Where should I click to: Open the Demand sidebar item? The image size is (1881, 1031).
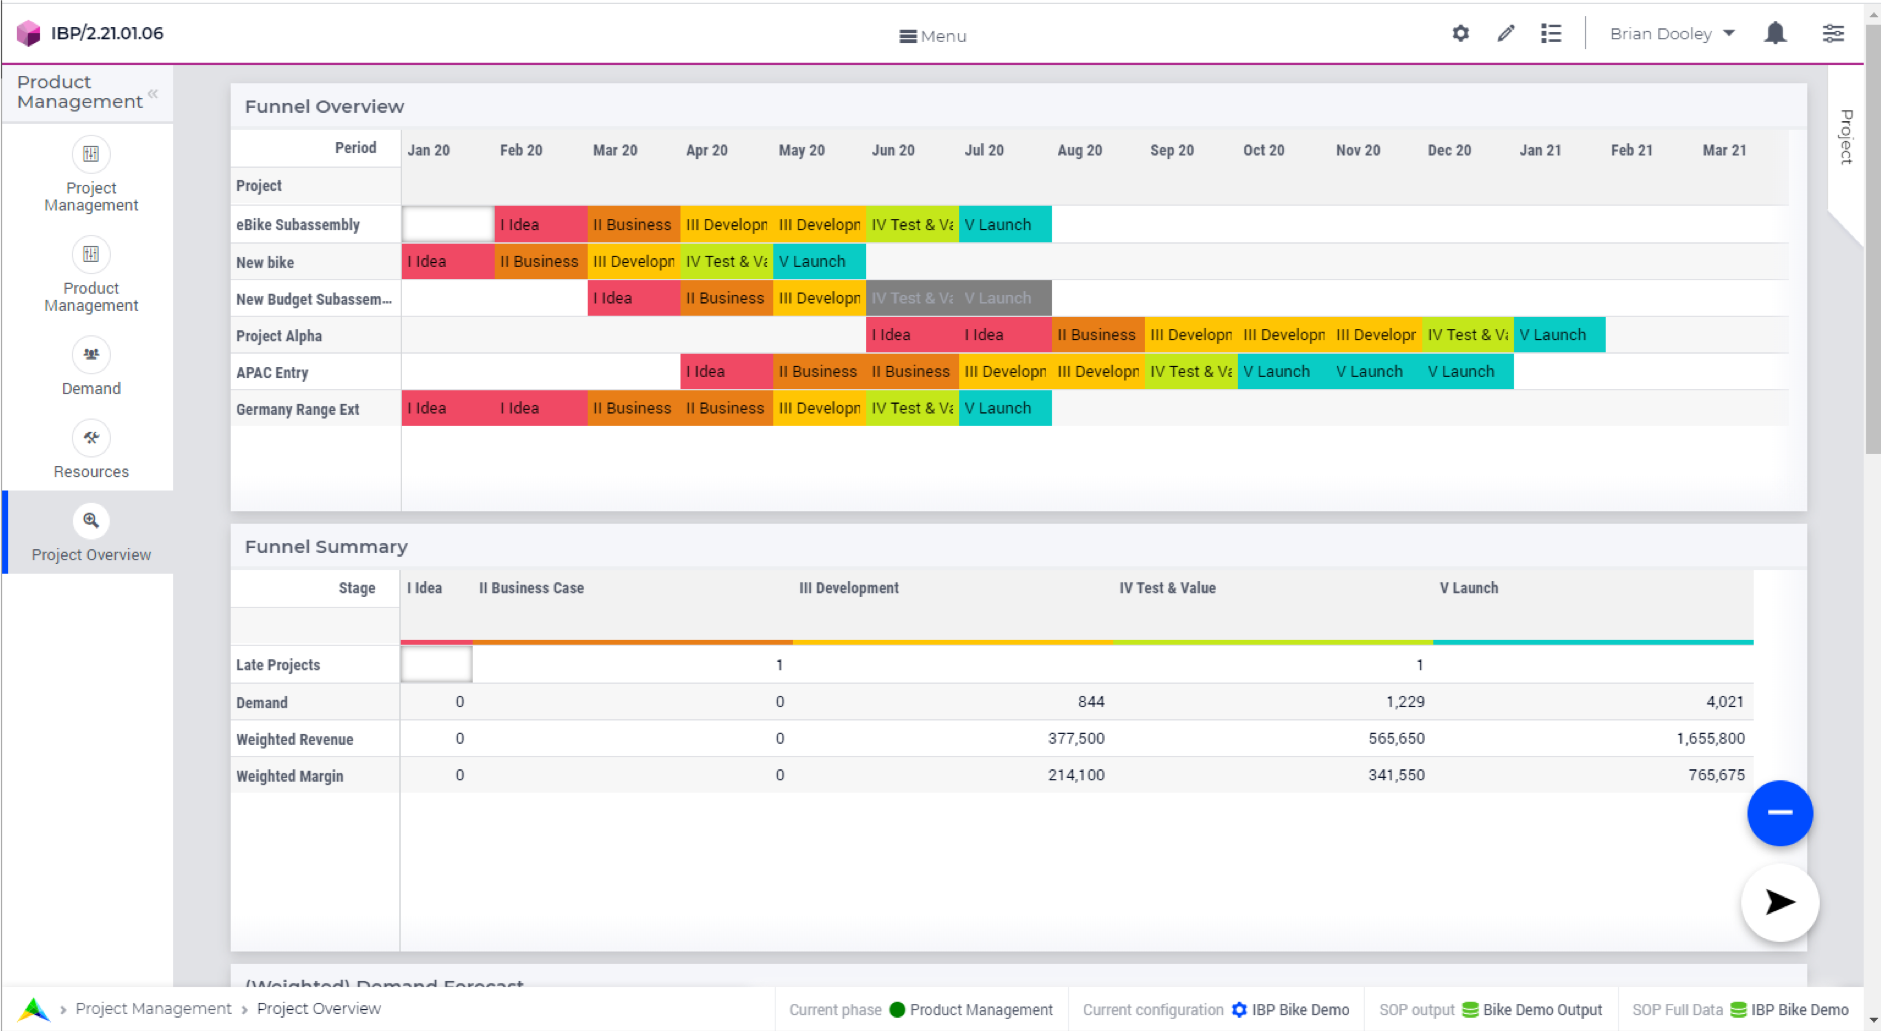point(91,367)
